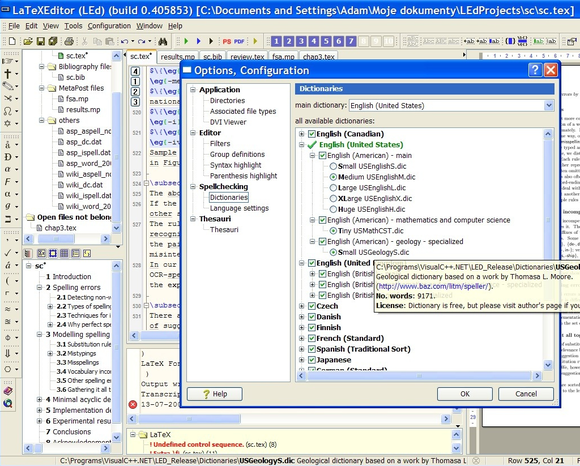This screenshot has height=466, width=580.
Task: Open the Tools menu
Action: click(73, 26)
